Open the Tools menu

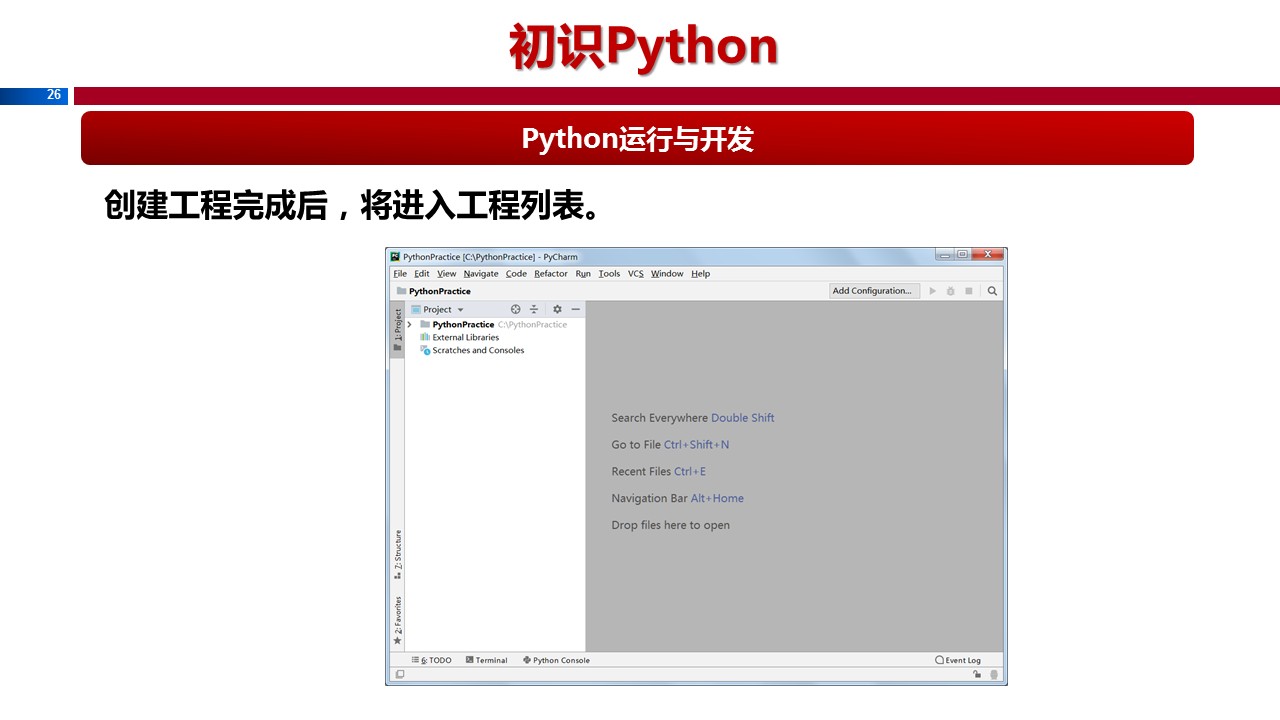(609, 274)
